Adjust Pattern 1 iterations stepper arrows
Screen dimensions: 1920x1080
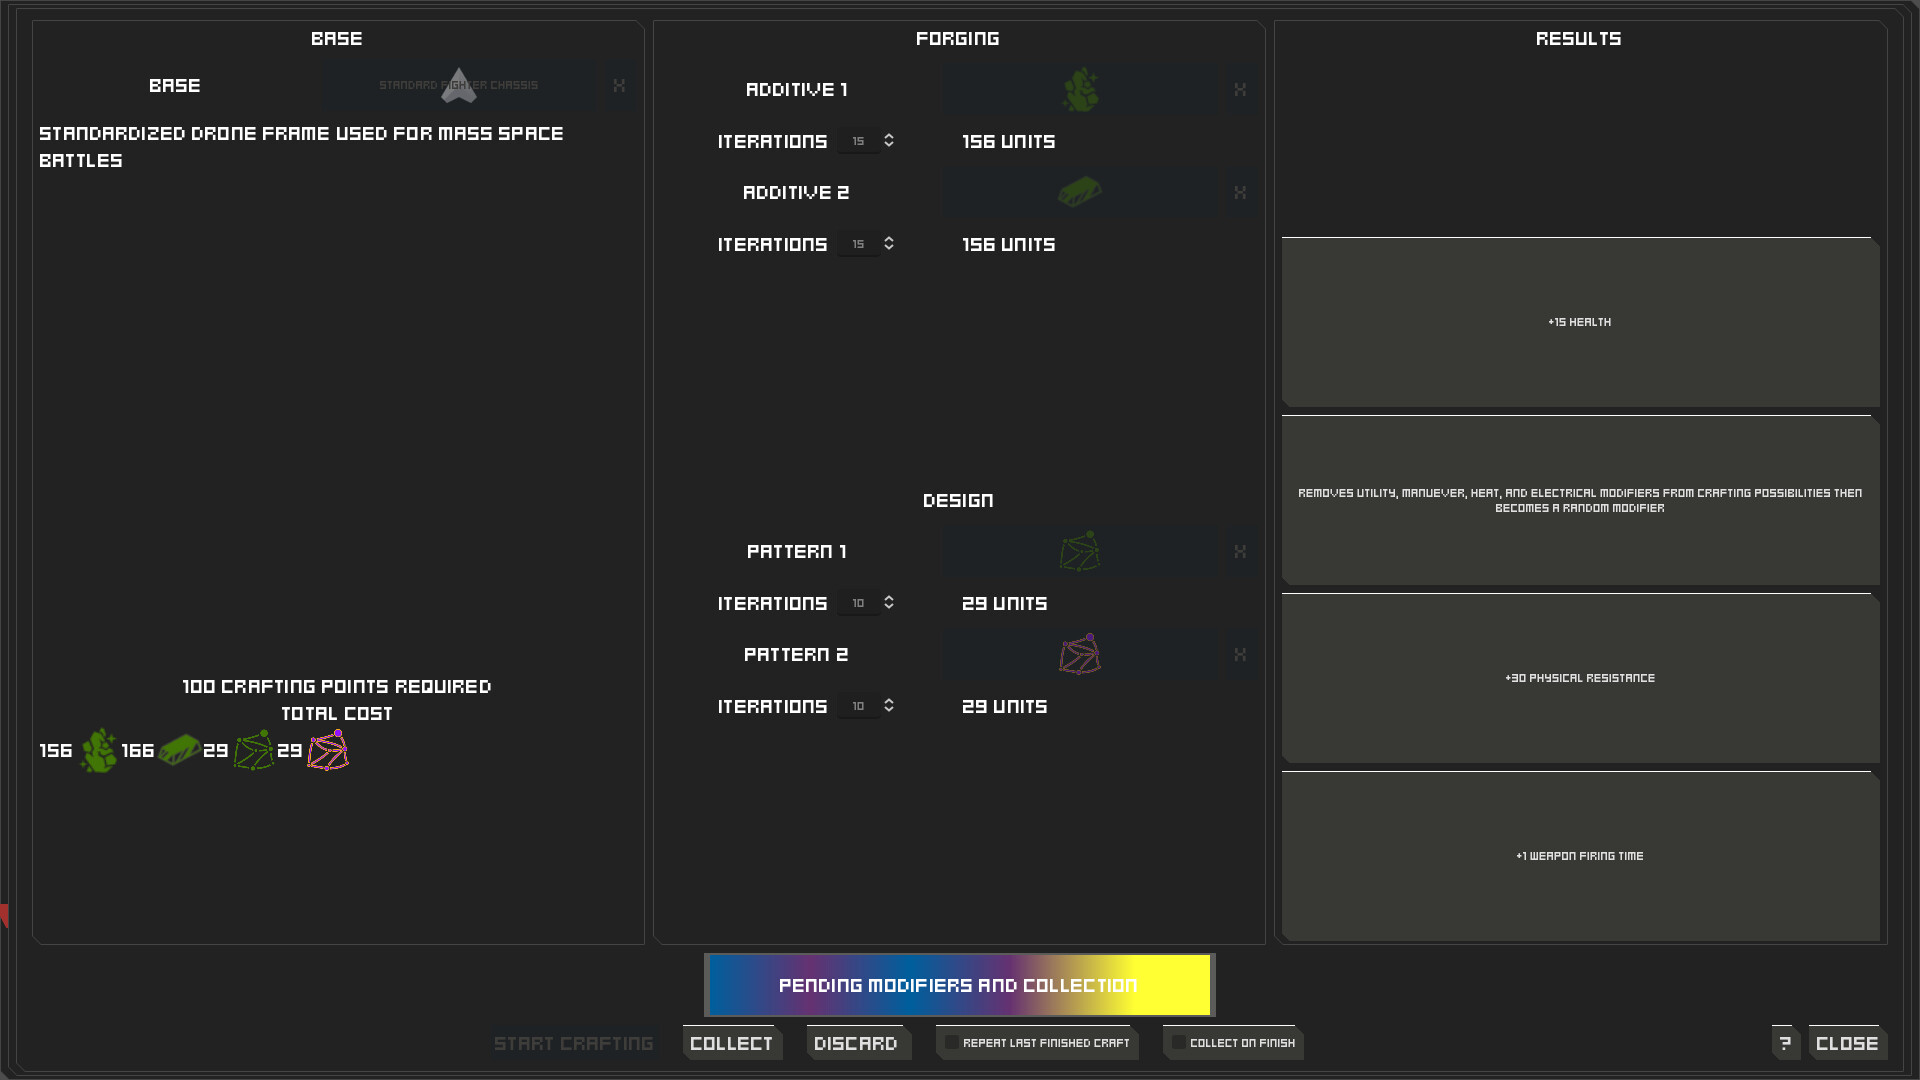[x=889, y=603]
